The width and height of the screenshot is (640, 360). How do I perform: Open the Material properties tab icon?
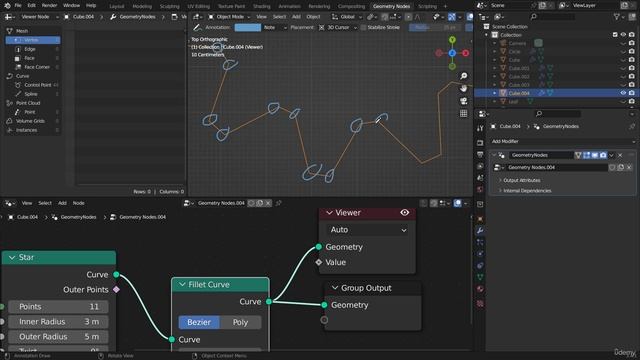point(480,289)
